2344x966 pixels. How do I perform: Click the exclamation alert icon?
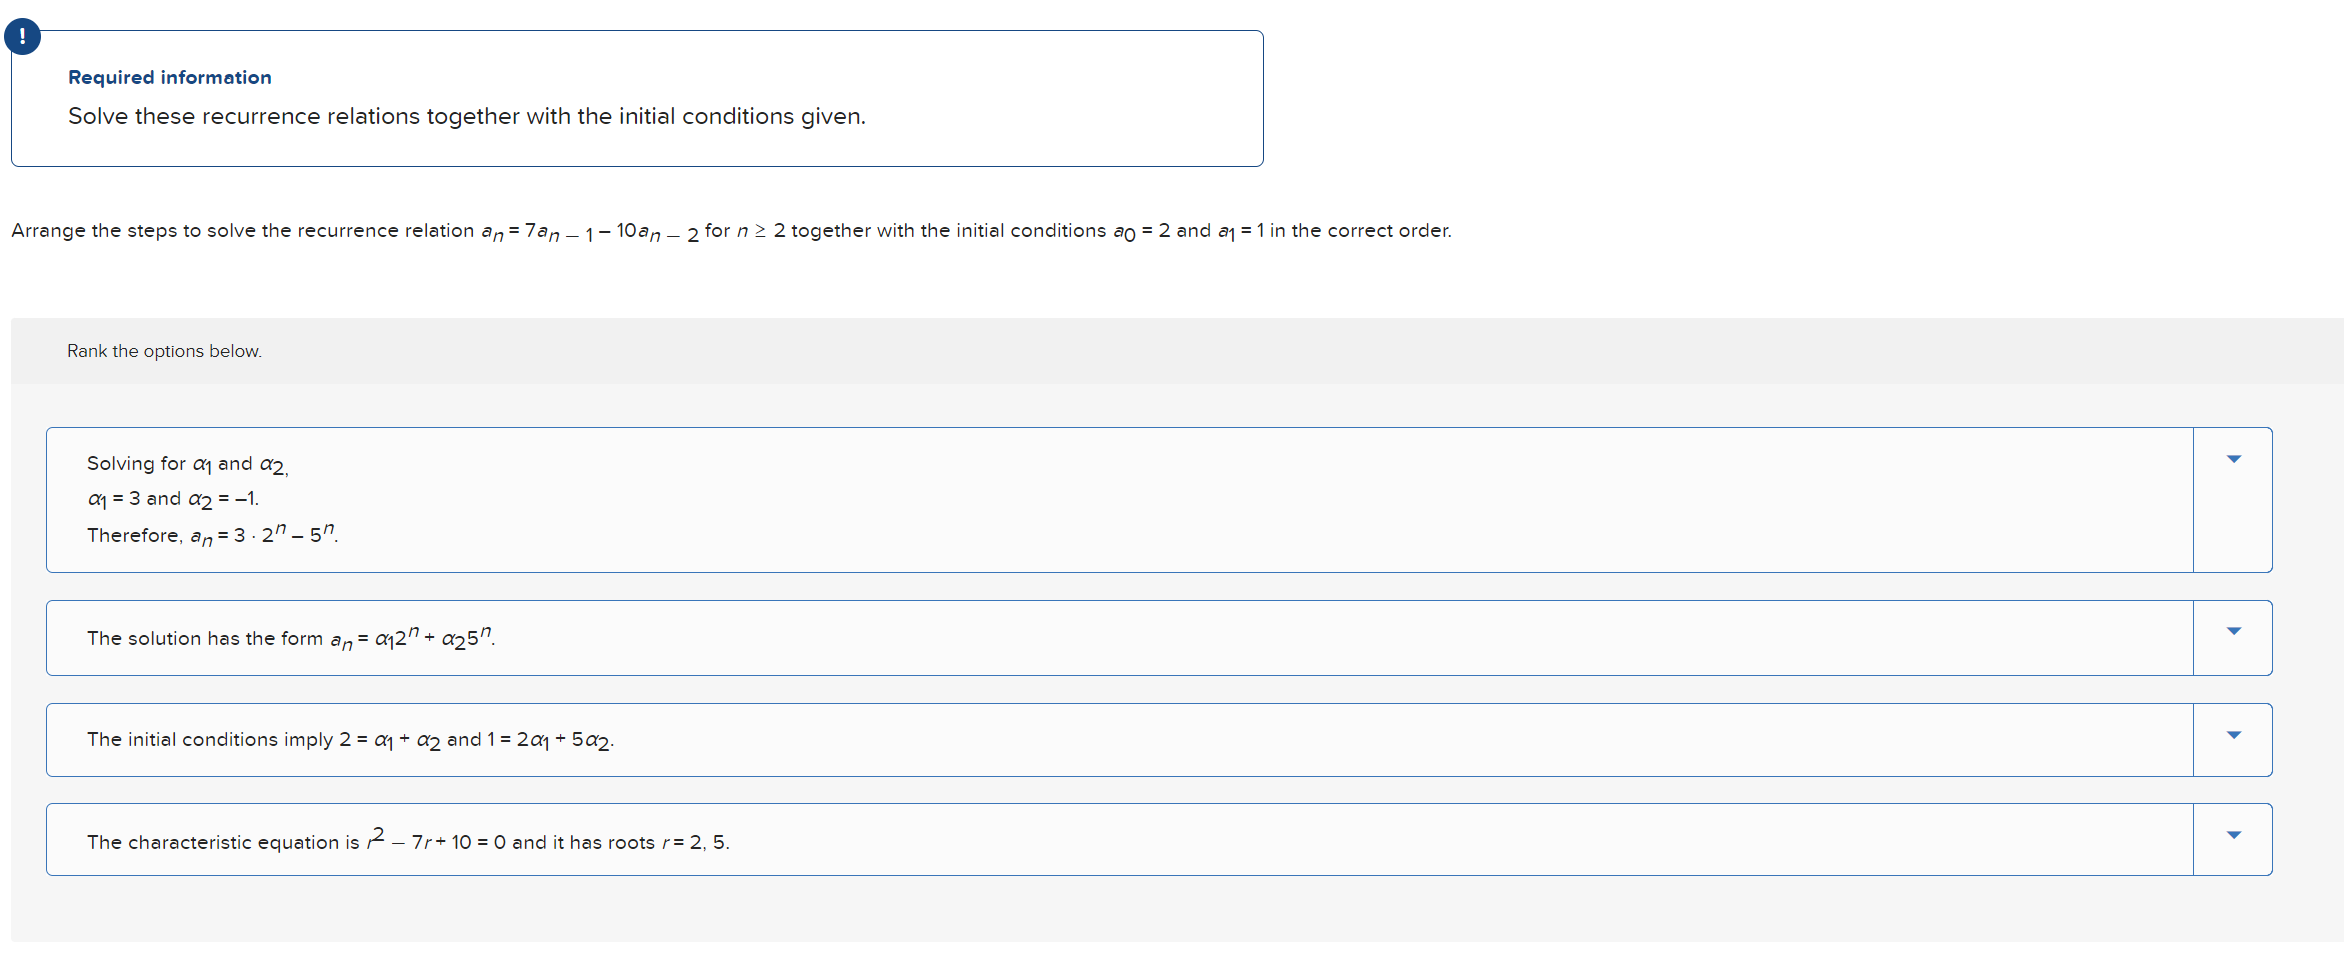point(22,36)
